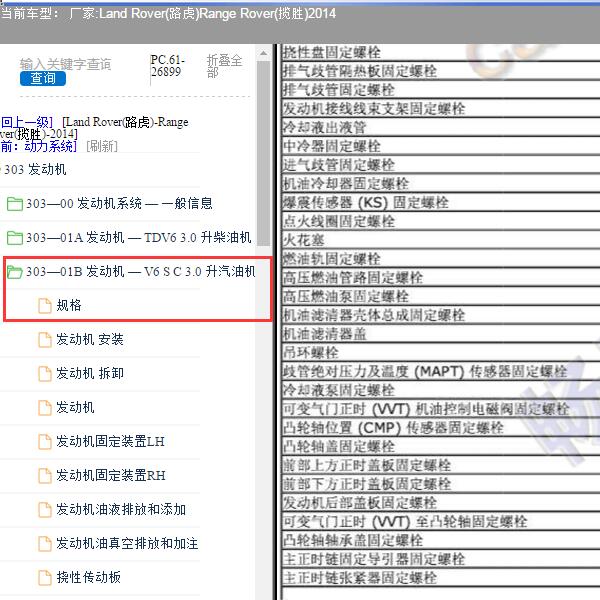This screenshot has width=600, height=600.
Task: Select table row 中冷器固定螺栓
Action: point(440,146)
